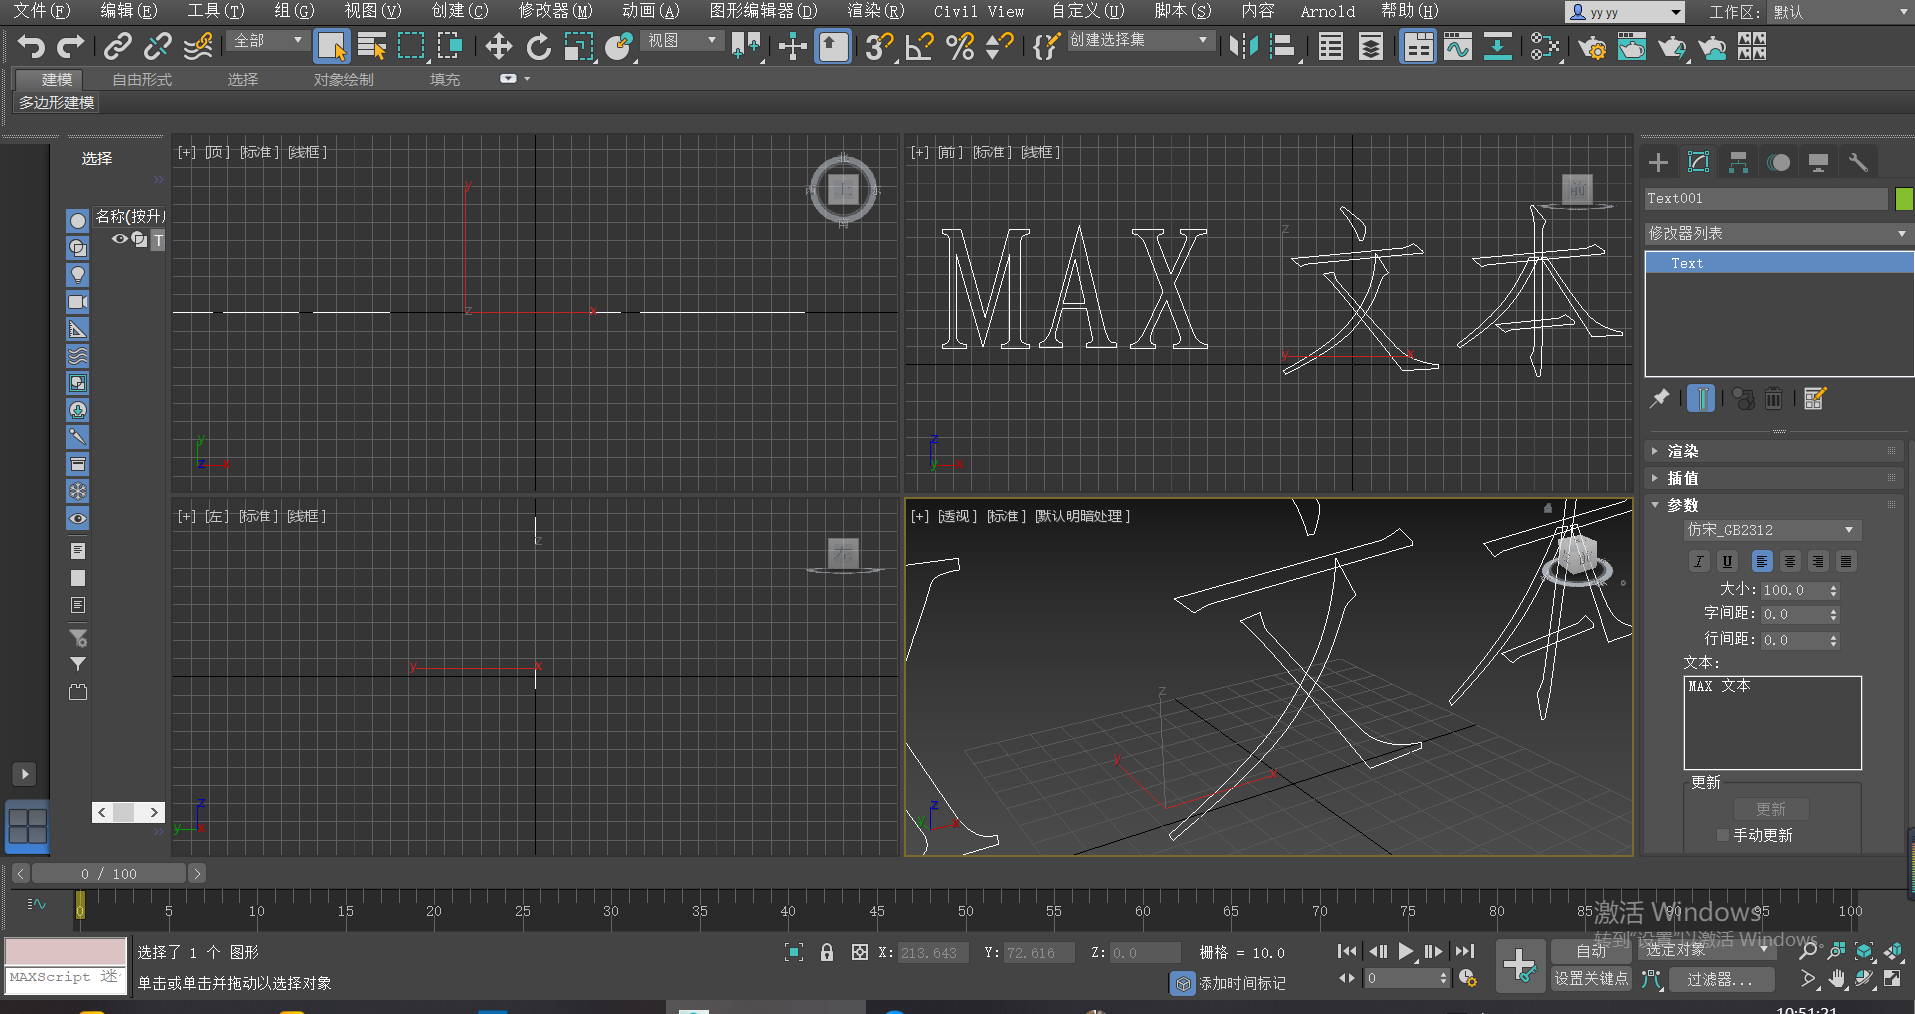Select the Select and Move tool
The width and height of the screenshot is (1915, 1014).
pos(498,46)
